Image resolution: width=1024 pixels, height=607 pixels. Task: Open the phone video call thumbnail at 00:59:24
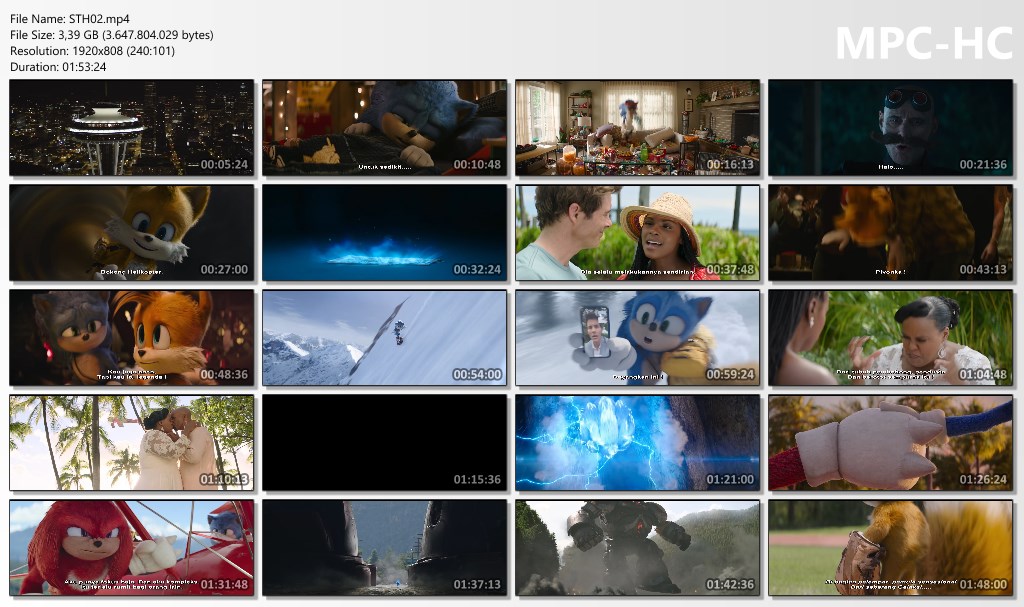pos(637,338)
